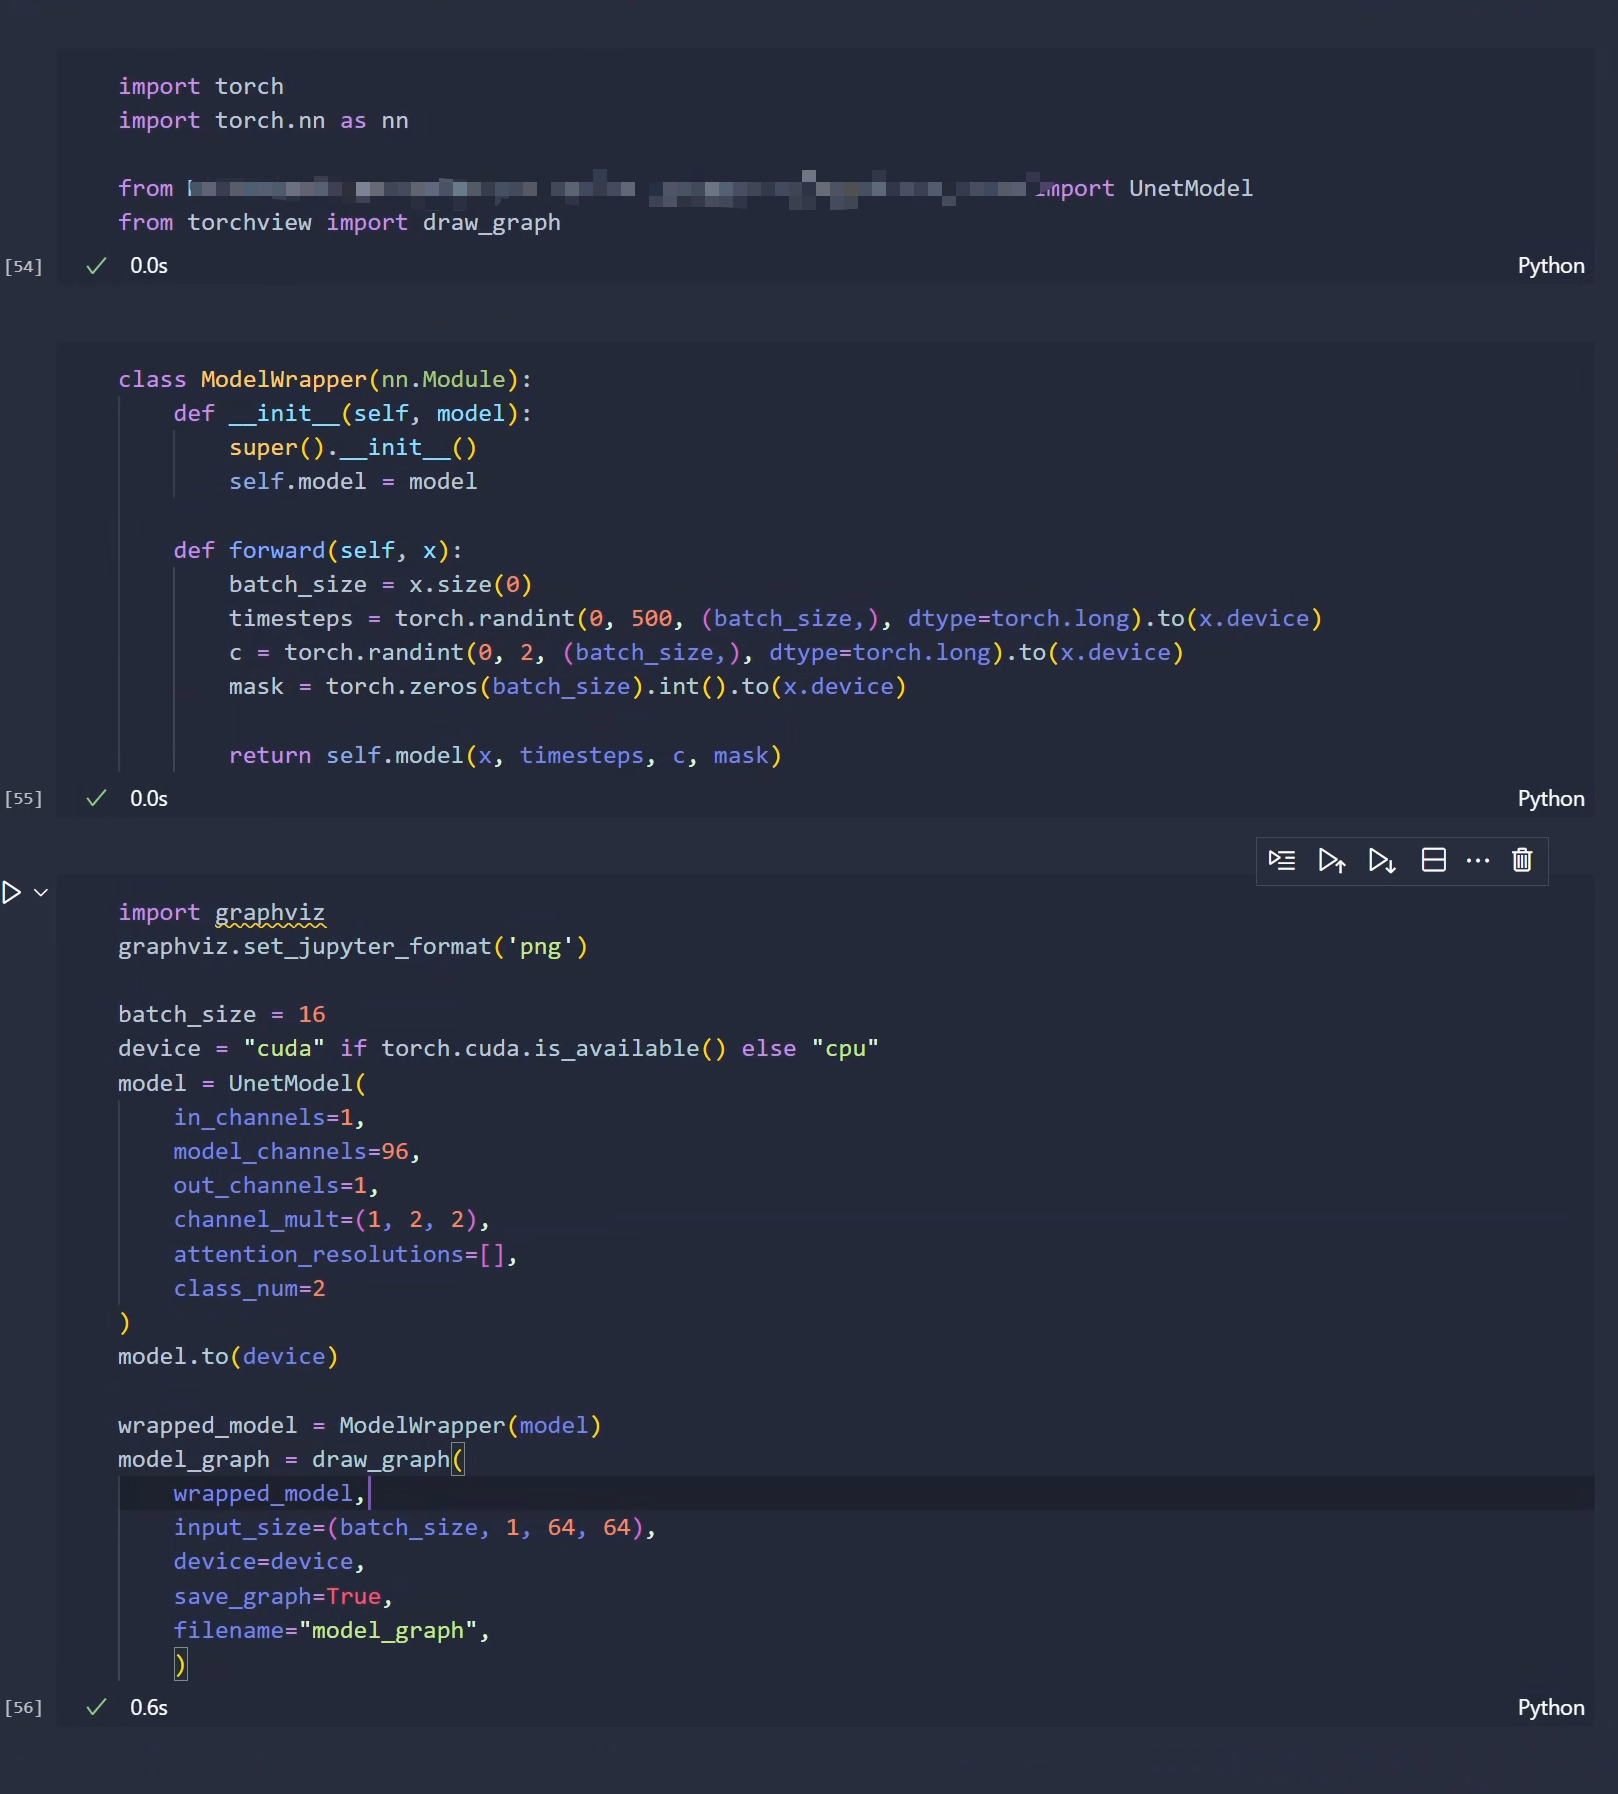Click the 0.6s execution time label
The image size is (1618, 1794).
coord(147,1707)
